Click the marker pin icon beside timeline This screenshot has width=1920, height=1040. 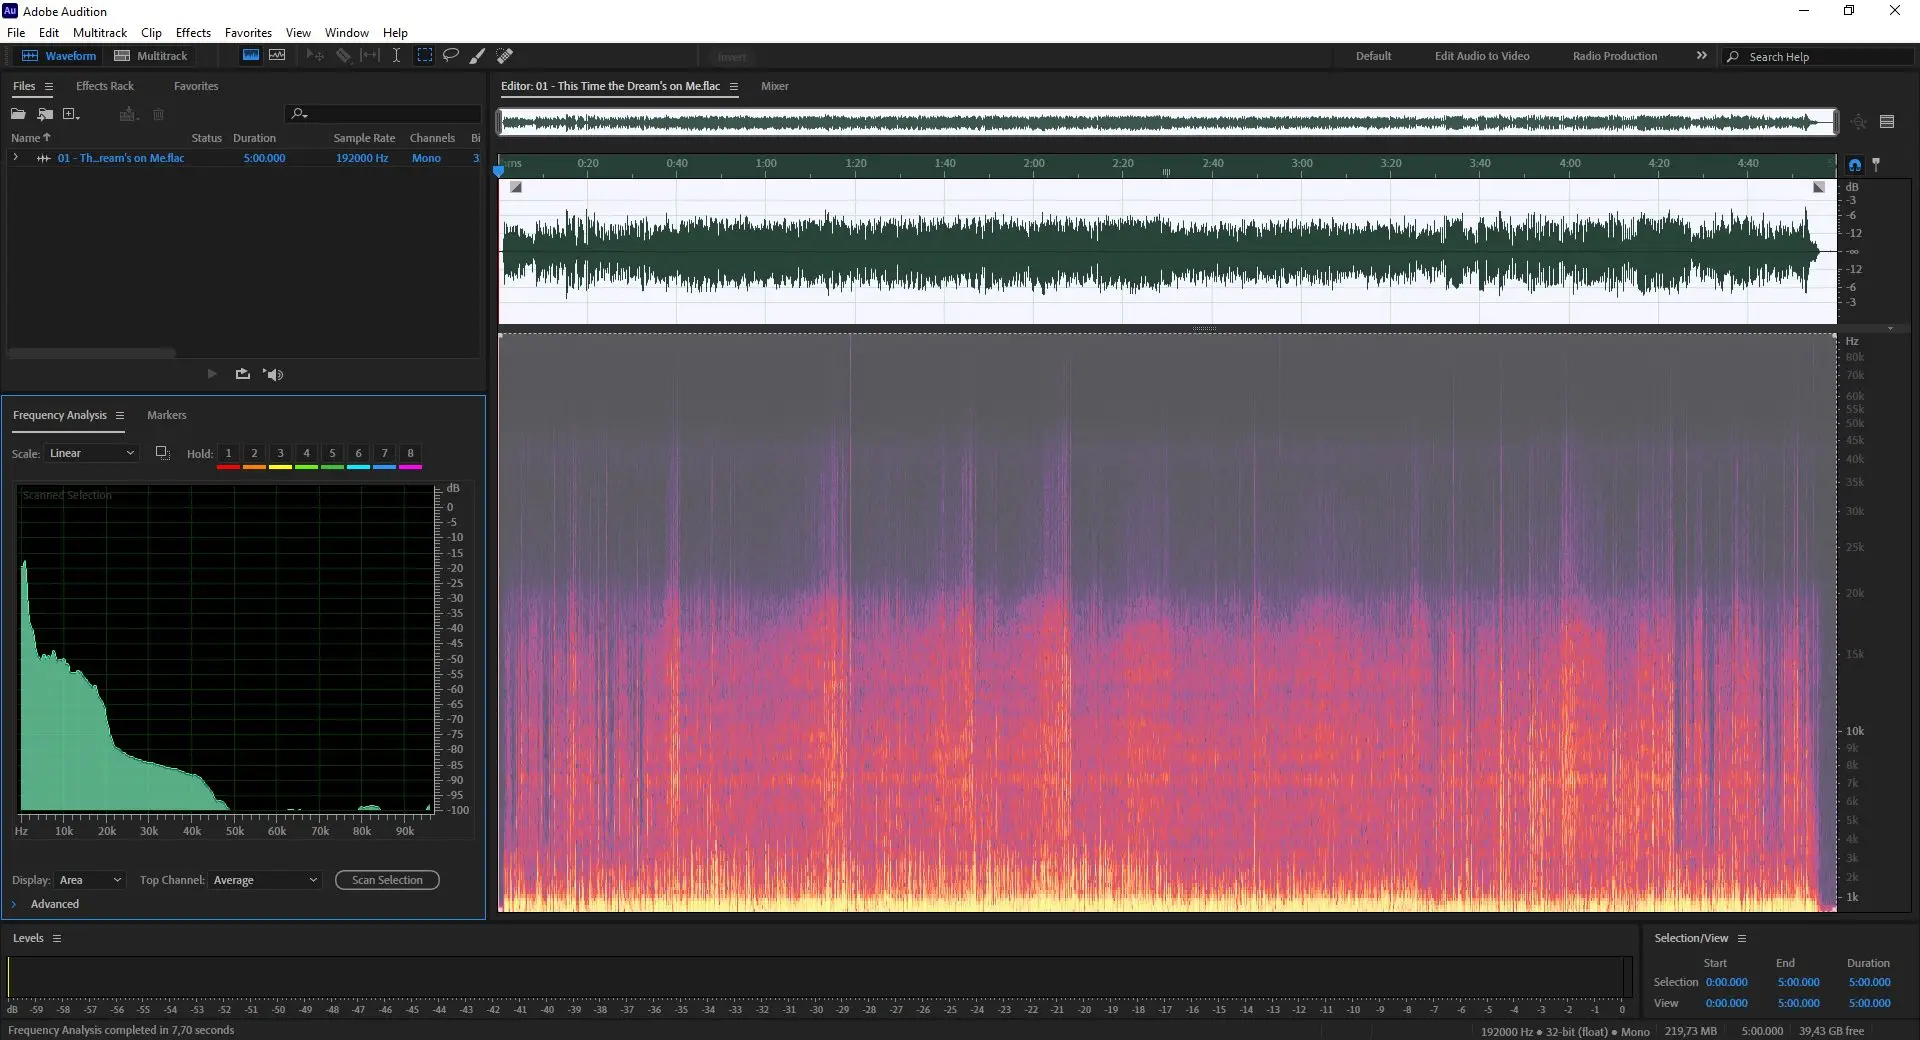[x=1876, y=164]
